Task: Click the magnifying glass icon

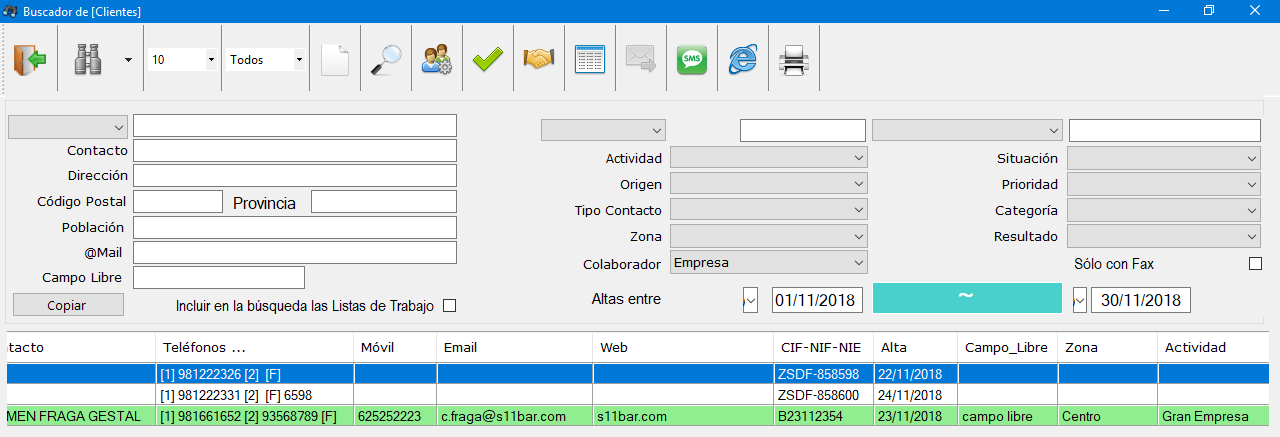Action: pyautogui.click(x=385, y=60)
